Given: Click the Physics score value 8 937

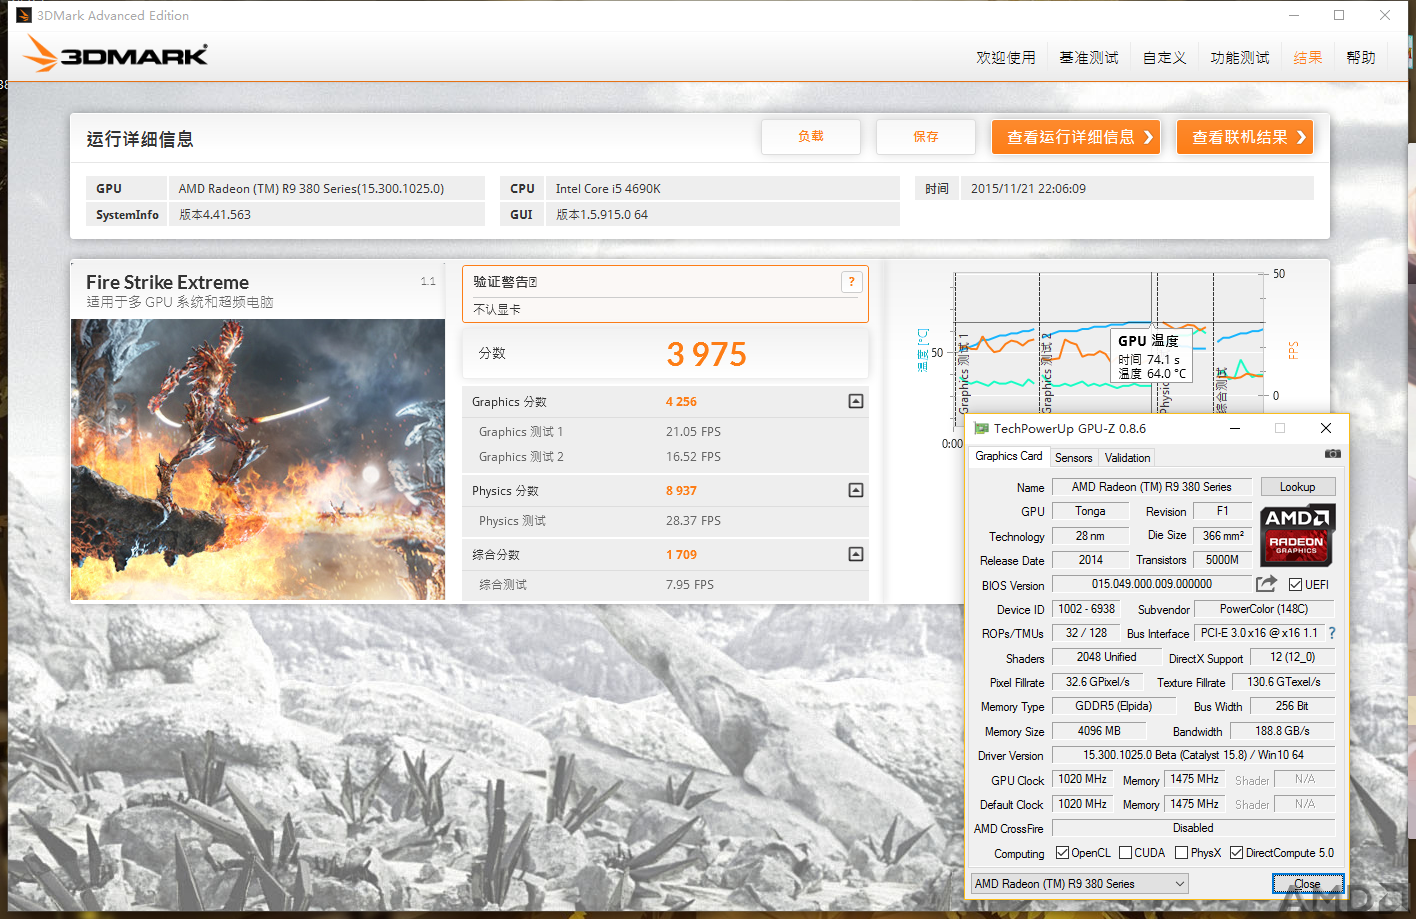Looking at the screenshot, I should pyautogui.click(x=681, y=491).
